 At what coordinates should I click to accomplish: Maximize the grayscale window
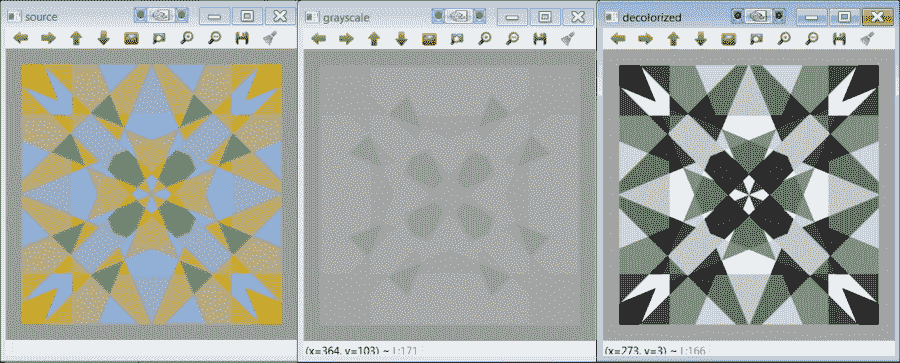546,16
